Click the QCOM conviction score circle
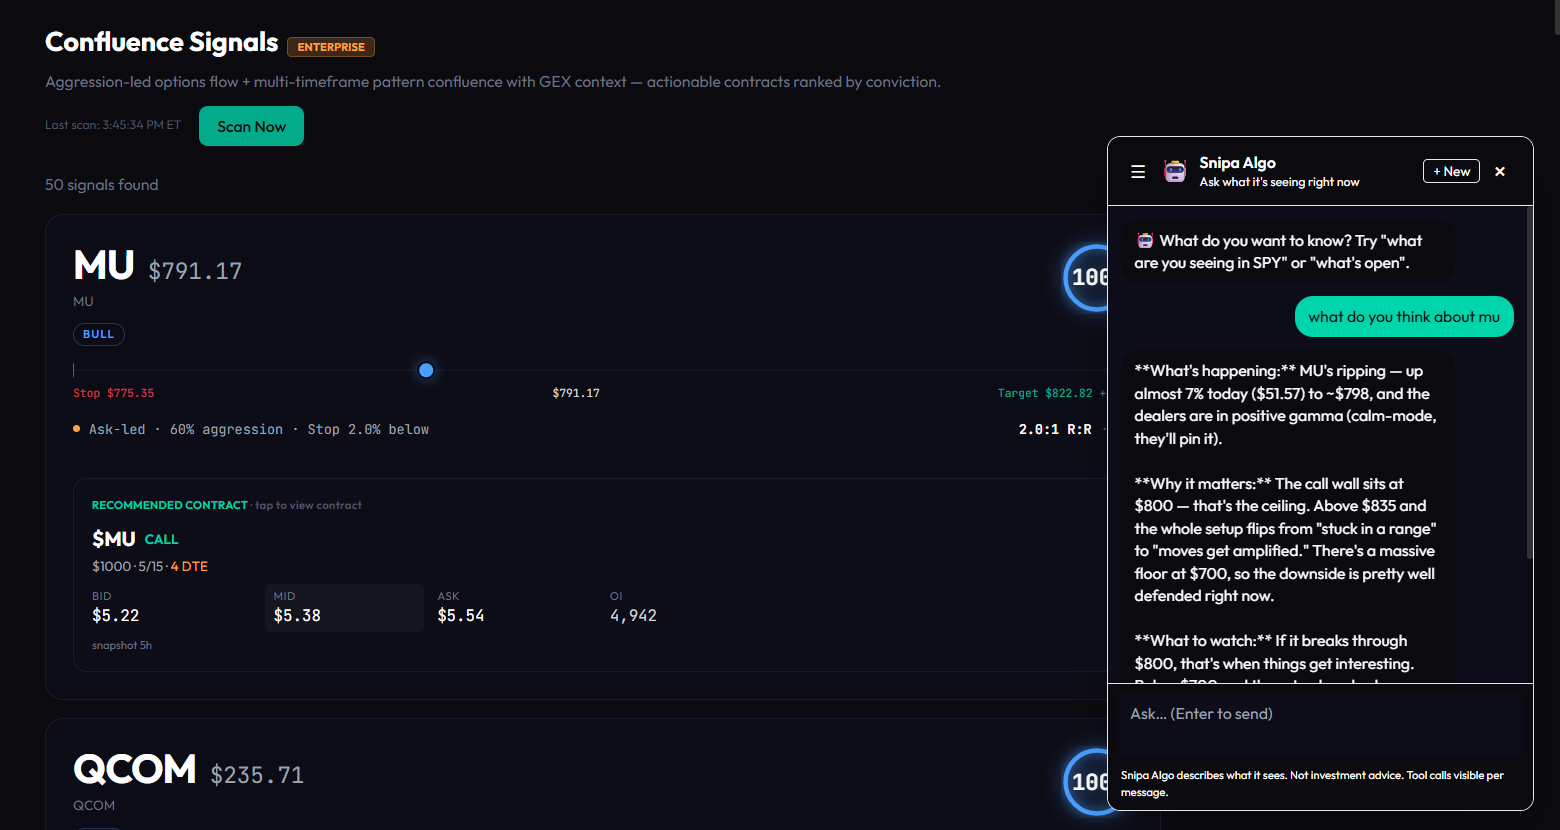The height and width of the screenshot is (830, 1560). (x=1088, y=781)
